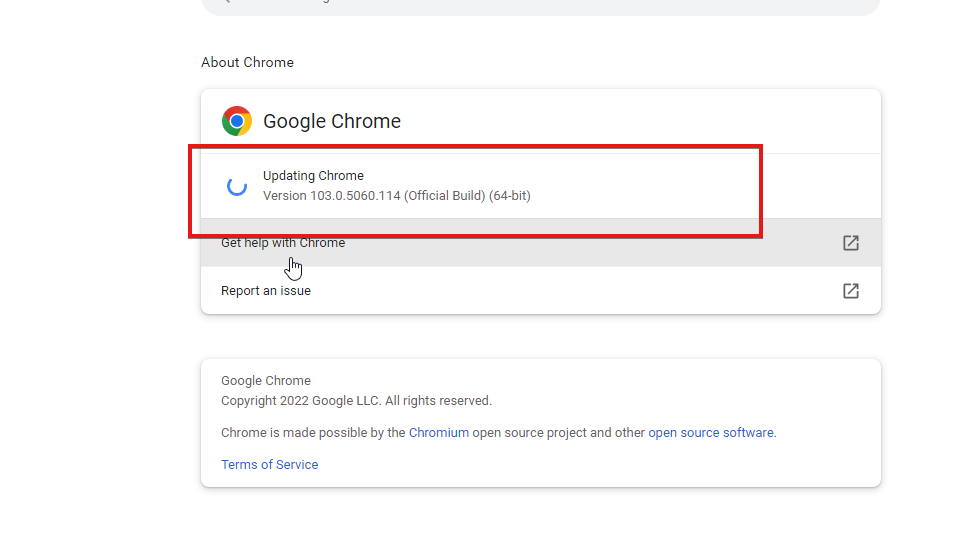Select the Version 103.0.5060.114 text line
Image resolution: width=972 pixels, height=545 pixels.
397,196
